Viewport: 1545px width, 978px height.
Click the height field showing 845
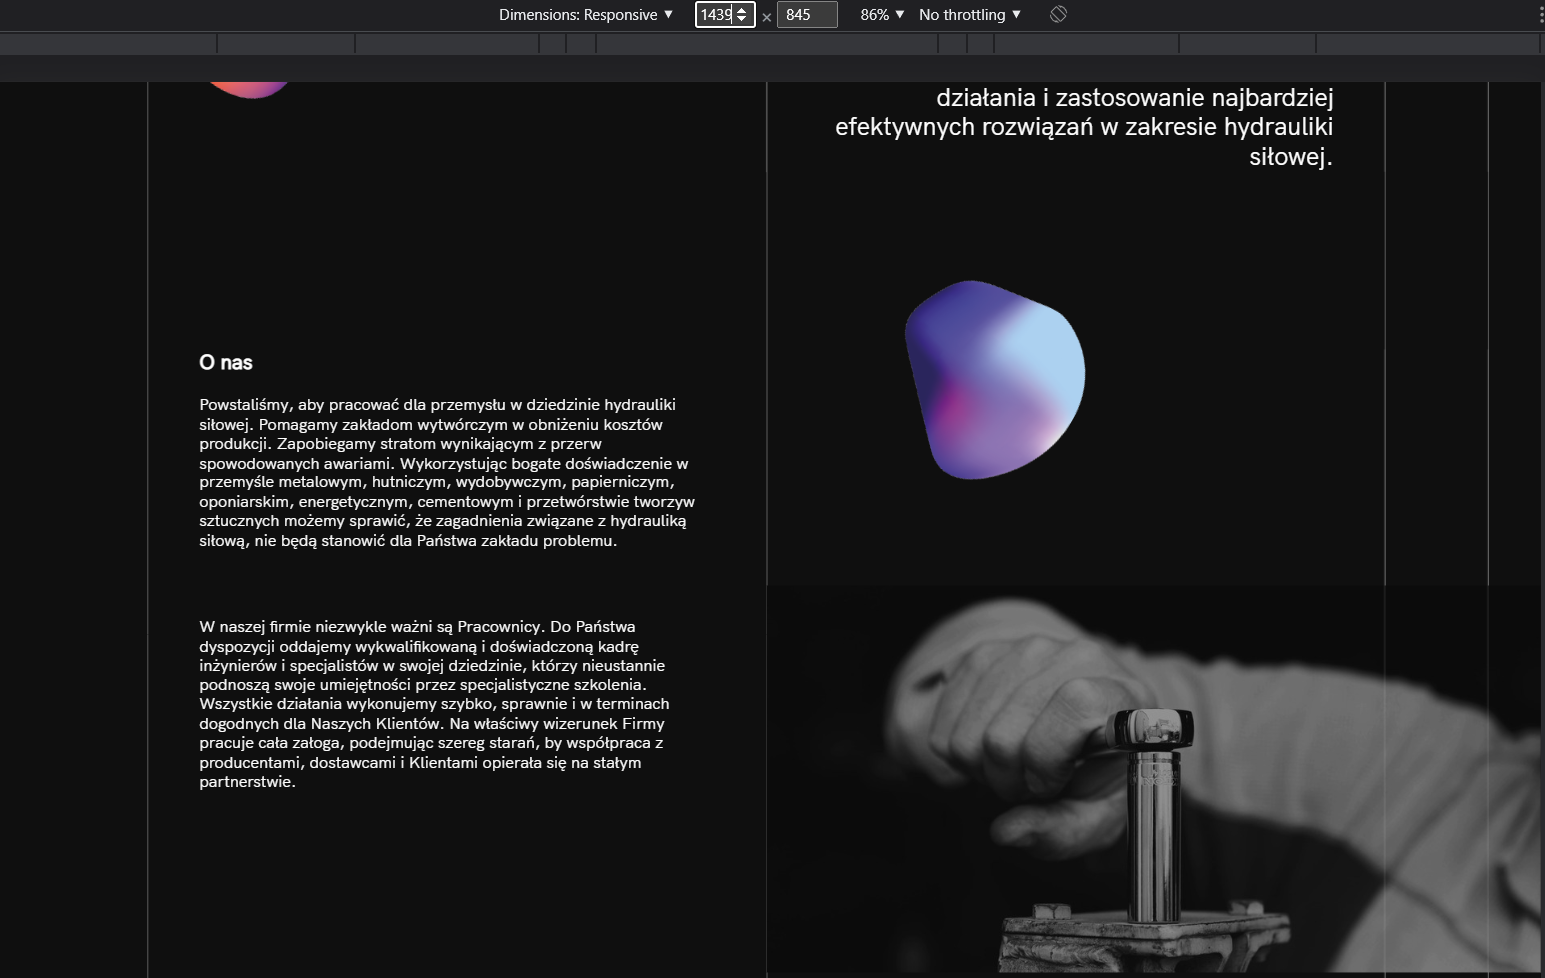pos(806,15)
